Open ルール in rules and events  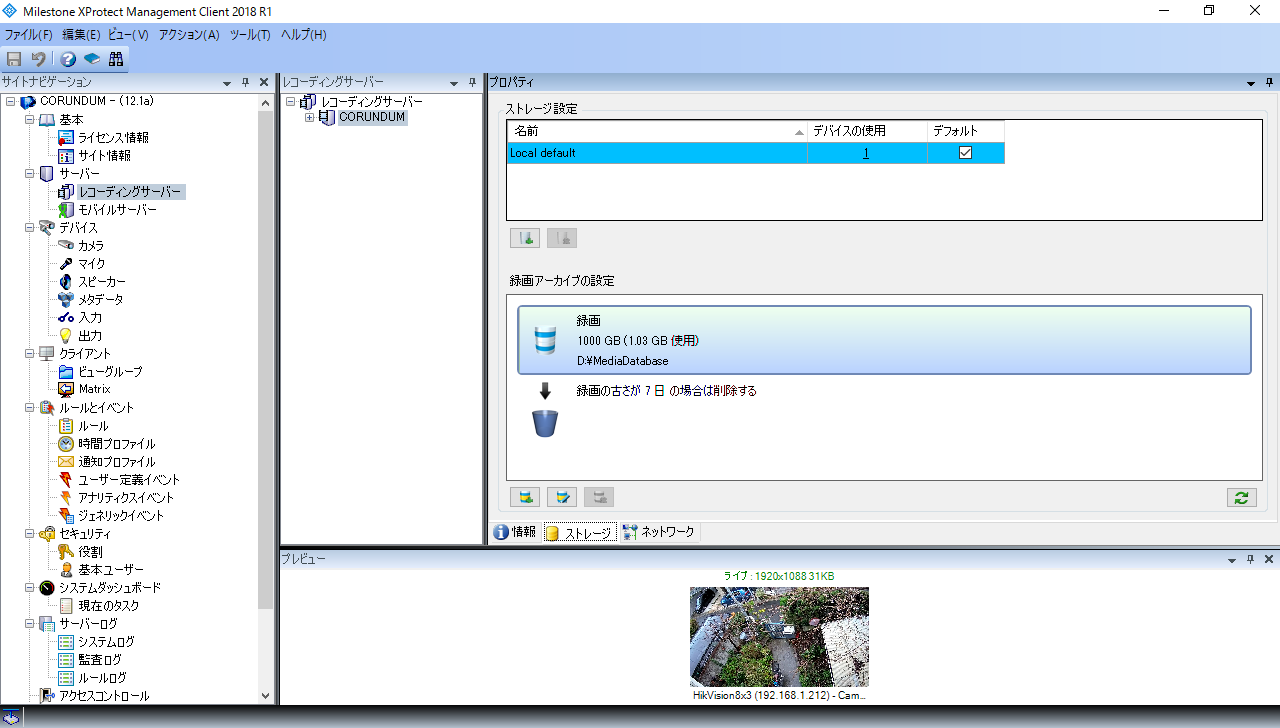click(x=93, y=426)
